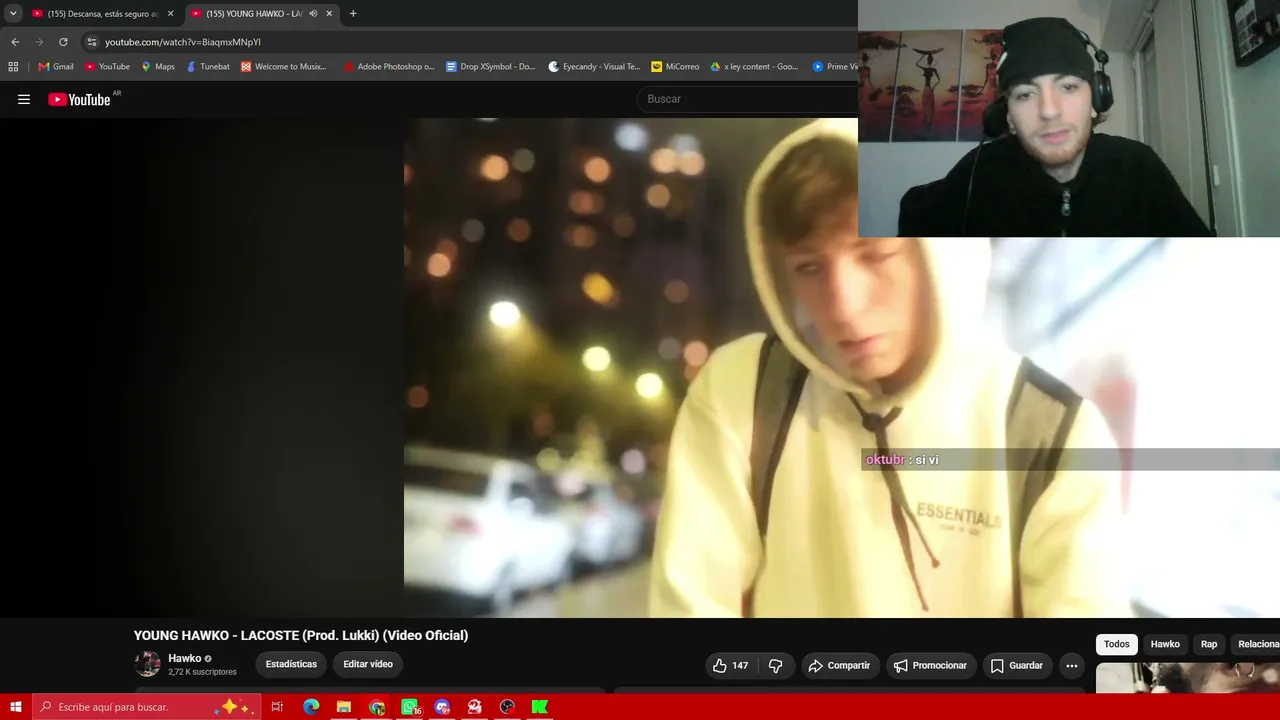Open the Hawko channel name link
The width and height of the screenshot is (1280, 720).
(x=185, y=658)
